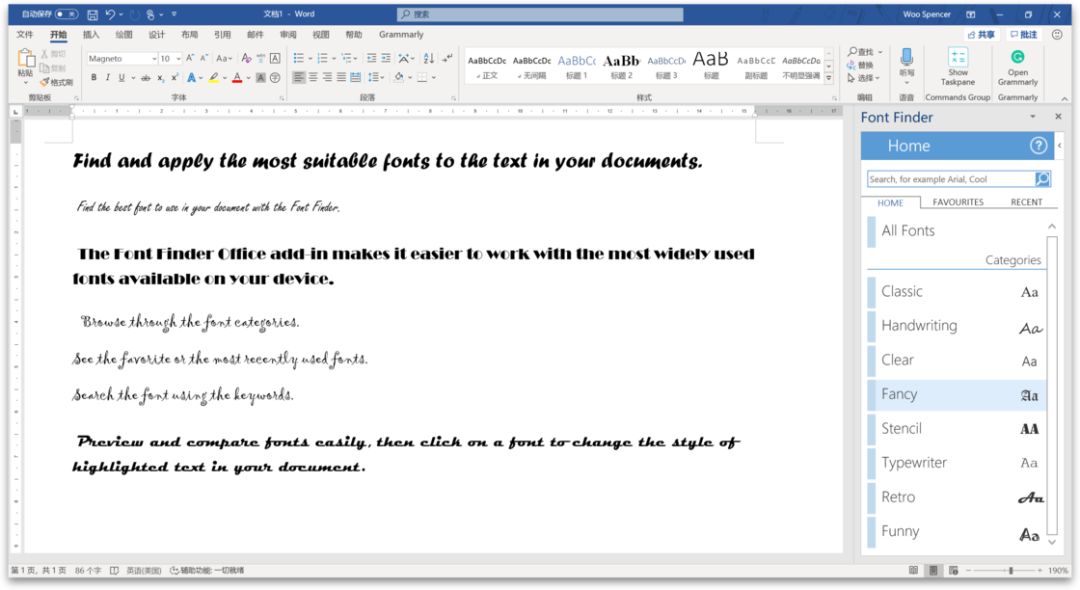Click the Decrease Font Size icon
The height and width of the screenshot is (590, 1080).
coord(205,59)
